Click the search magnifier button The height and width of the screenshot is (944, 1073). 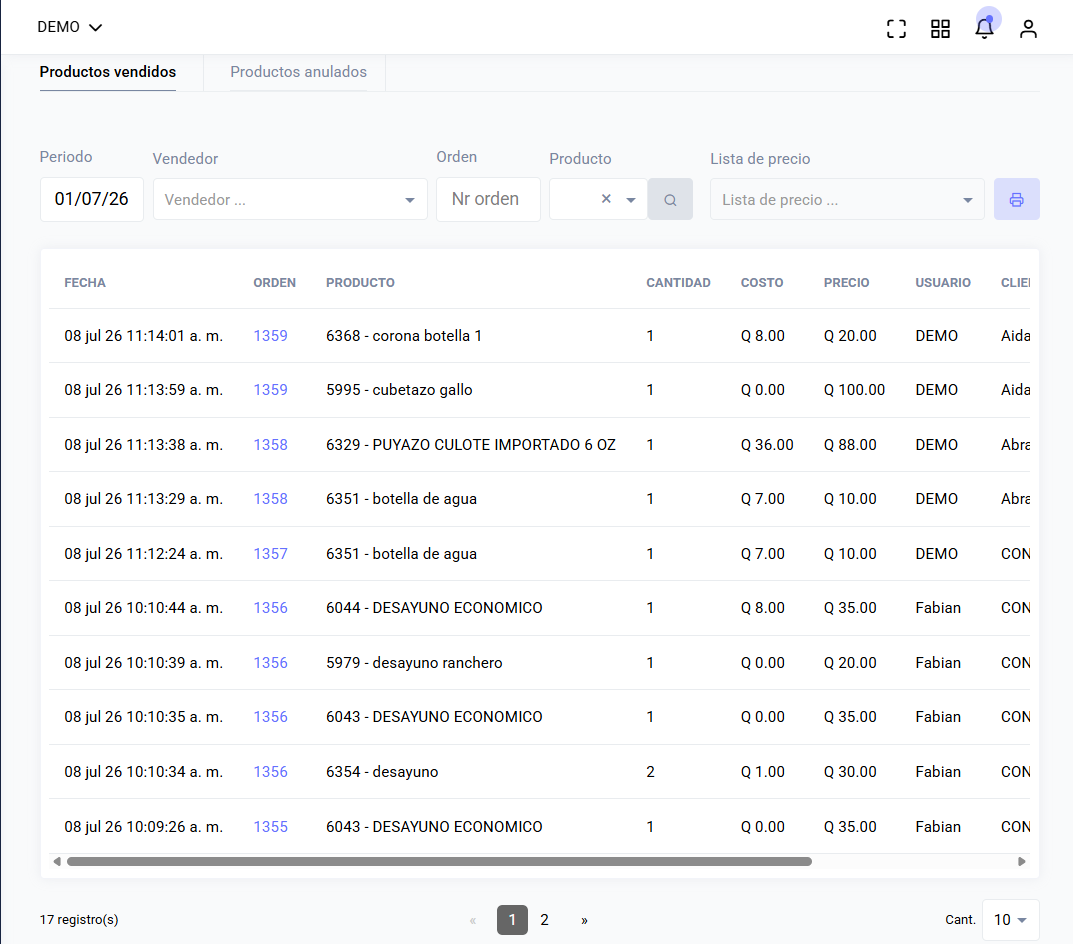(x=670, y=199)
